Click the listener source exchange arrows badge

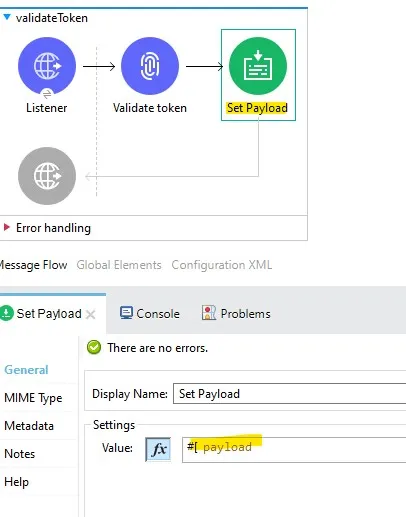pos(47,94)
